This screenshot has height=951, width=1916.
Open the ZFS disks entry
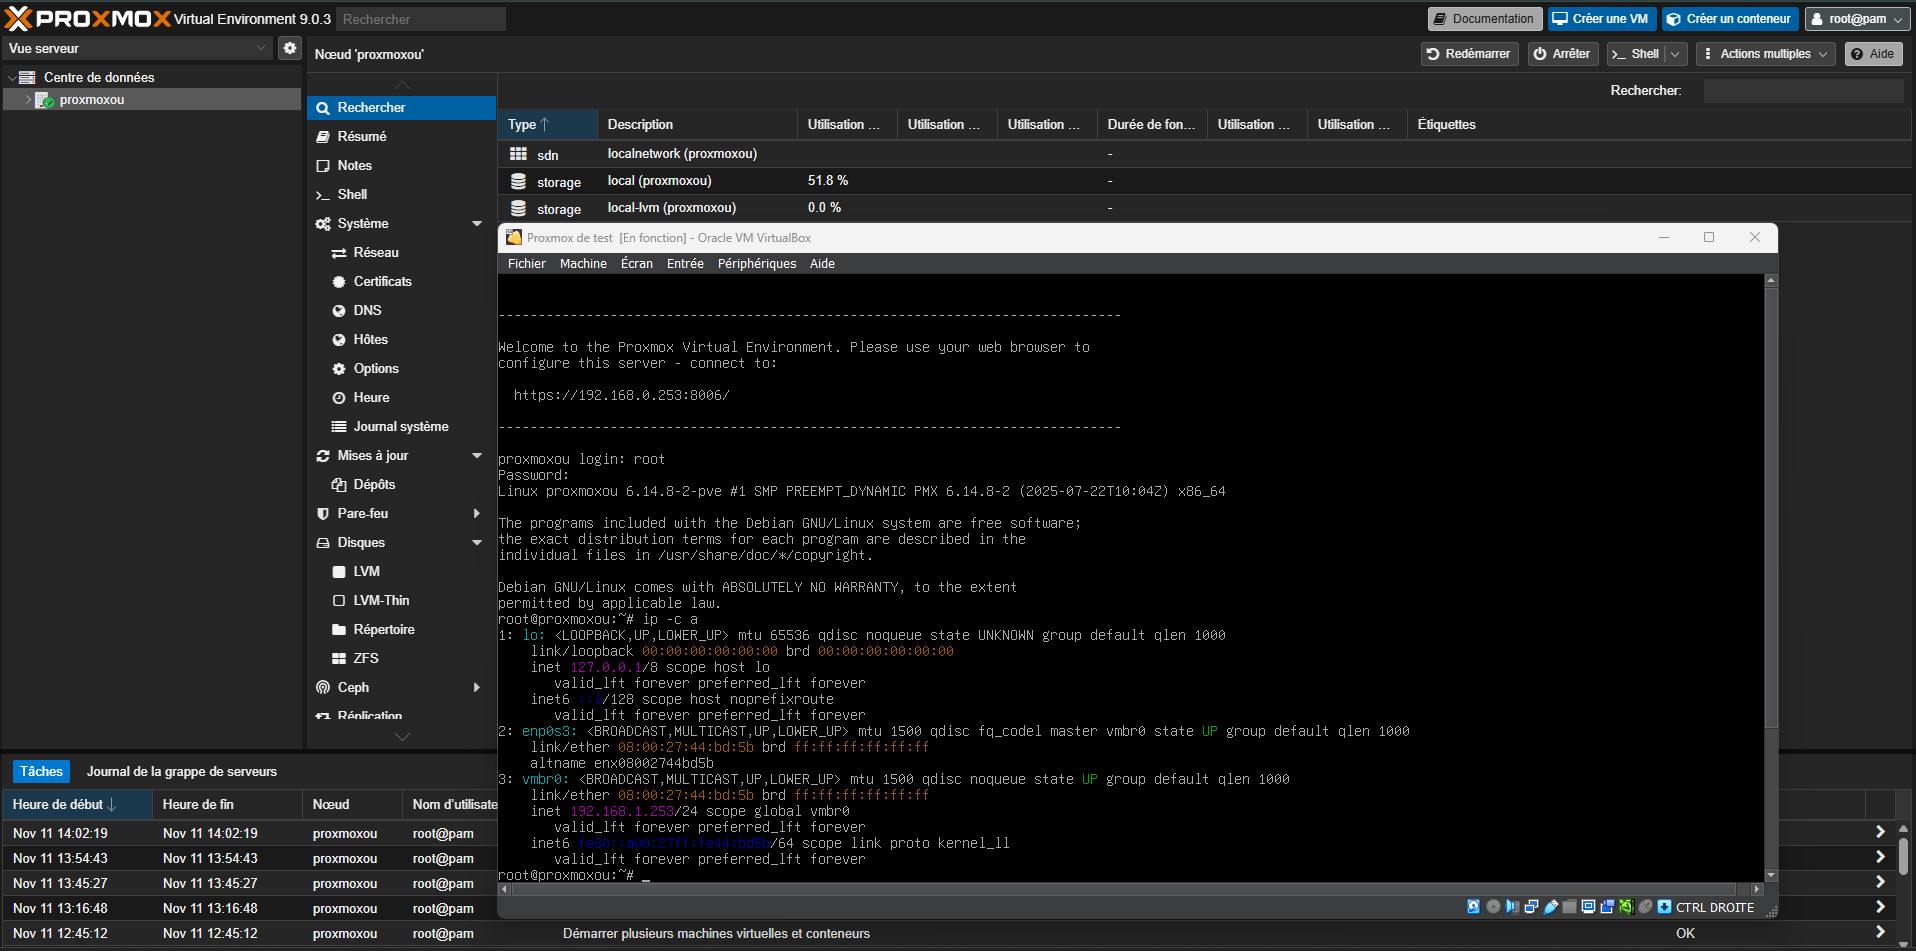(365, 658)
